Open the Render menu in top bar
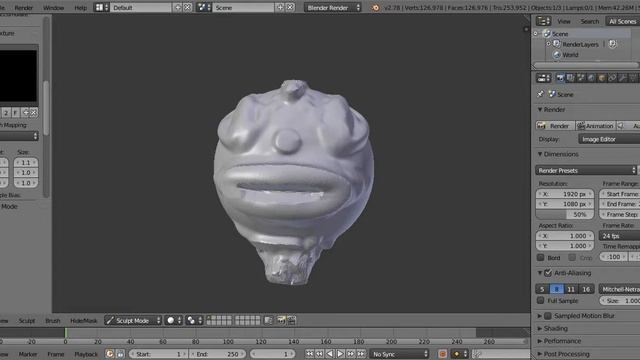 point(24,7)
